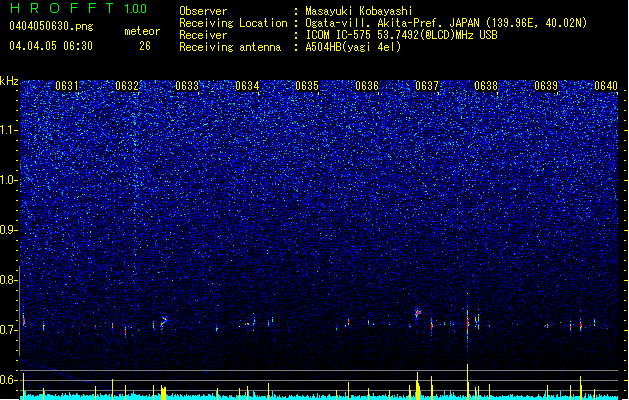The image size is (629, 400).
Task: Click the tallest yellow power spike before 0638
Action: (x=467, y=381)
